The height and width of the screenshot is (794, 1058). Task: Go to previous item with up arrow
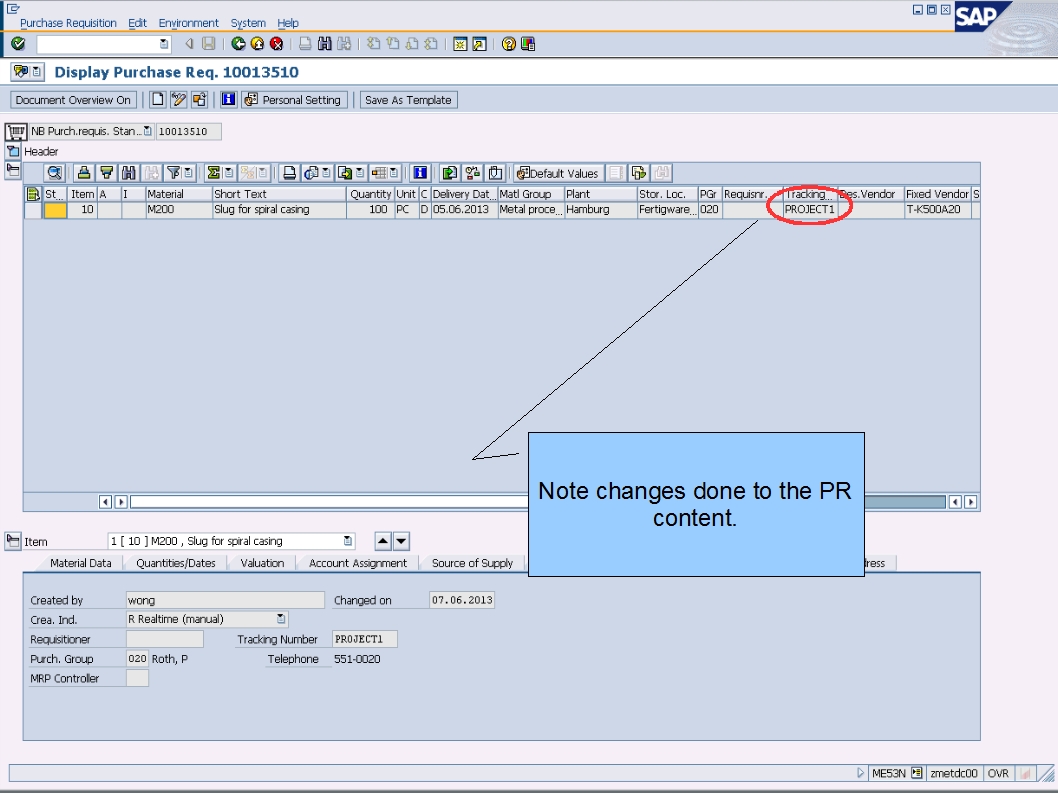click(x=383, y=541)
